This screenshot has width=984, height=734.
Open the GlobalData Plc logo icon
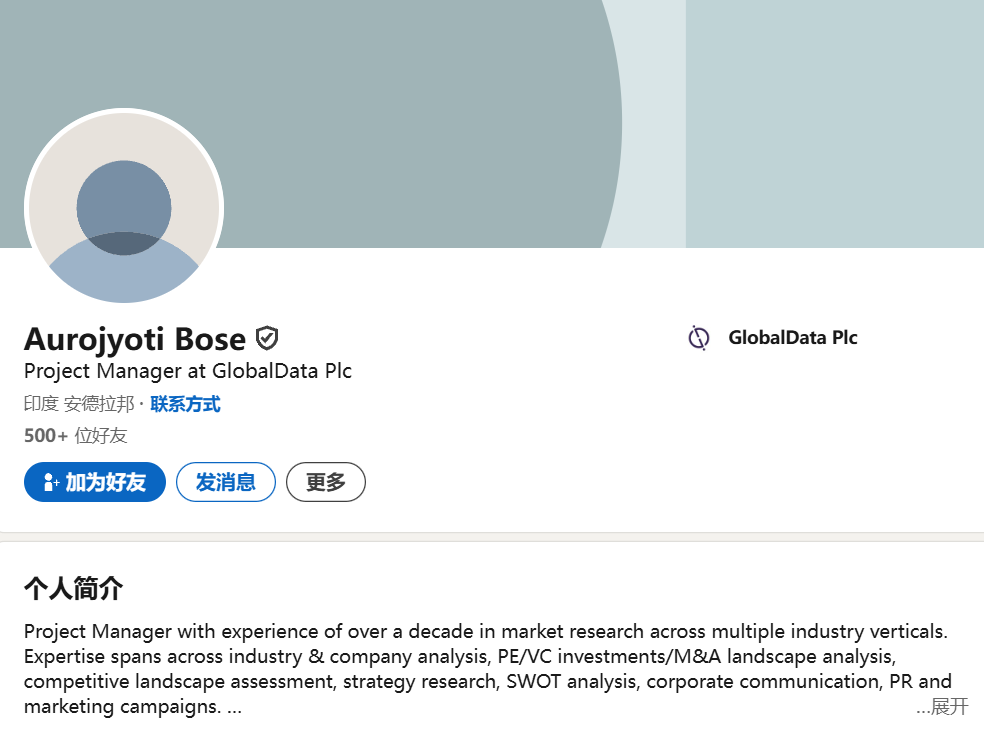point(698,338)
